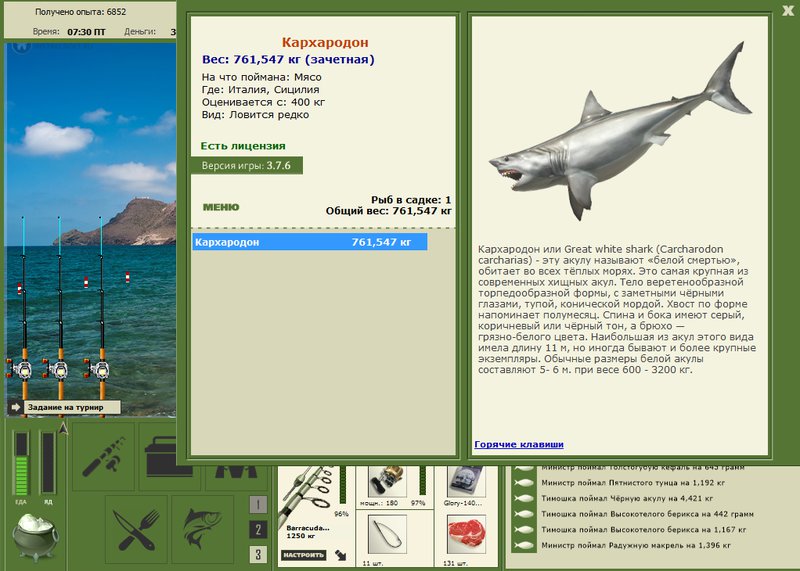Close the fish keepnet window with X
800x571 pixels.
coord(788,10)
